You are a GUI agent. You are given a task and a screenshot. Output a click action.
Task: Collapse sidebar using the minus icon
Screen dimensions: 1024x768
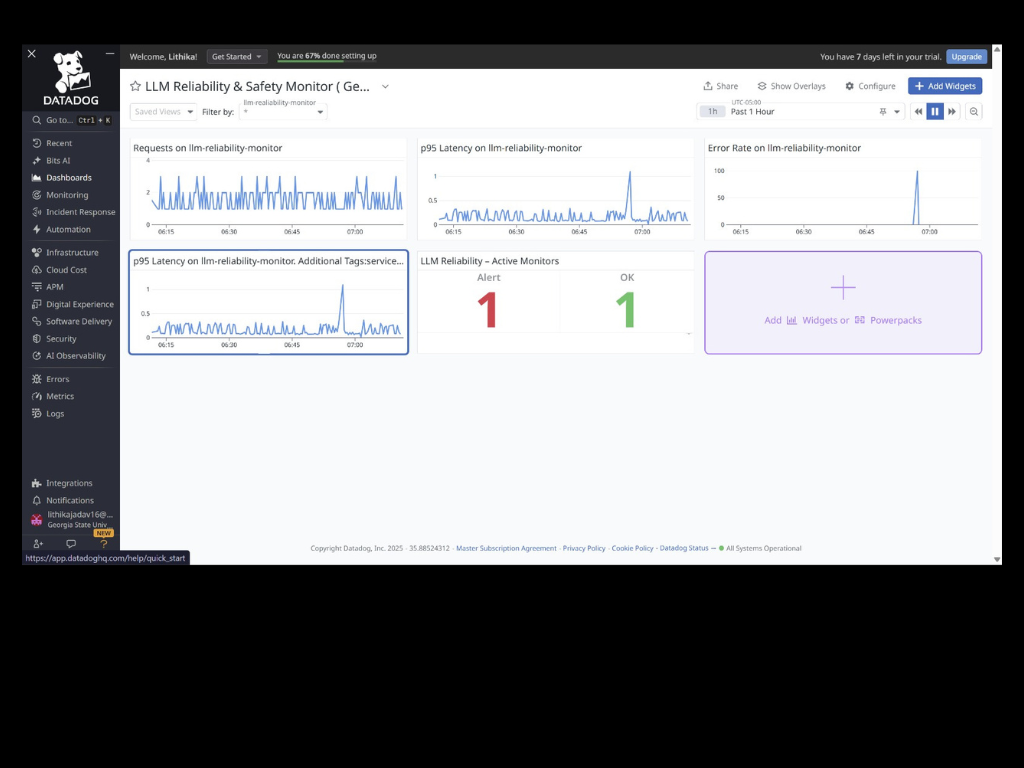(110, 54)
